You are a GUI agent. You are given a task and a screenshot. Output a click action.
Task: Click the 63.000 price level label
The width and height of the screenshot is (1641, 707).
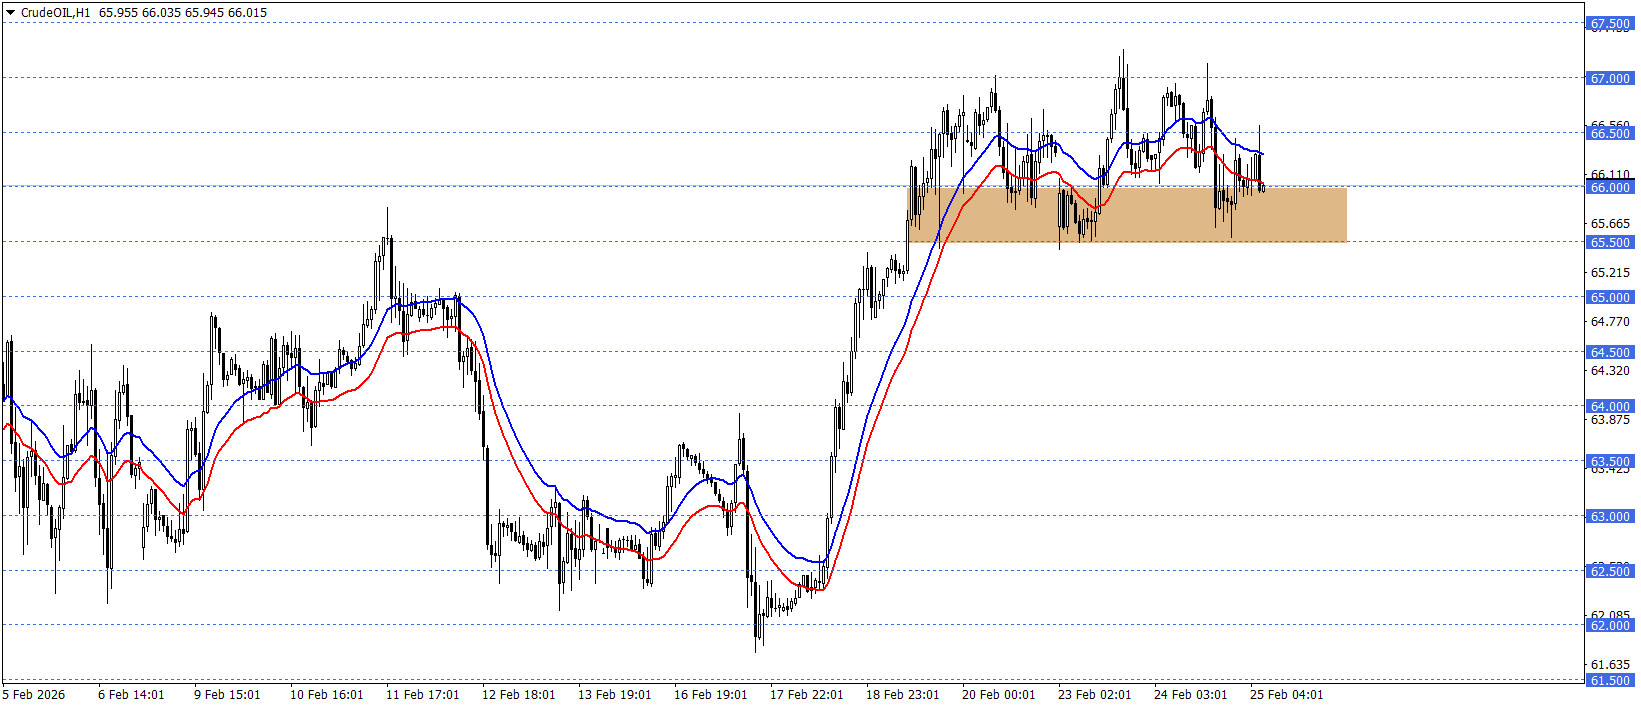[x=1610, y=516]
